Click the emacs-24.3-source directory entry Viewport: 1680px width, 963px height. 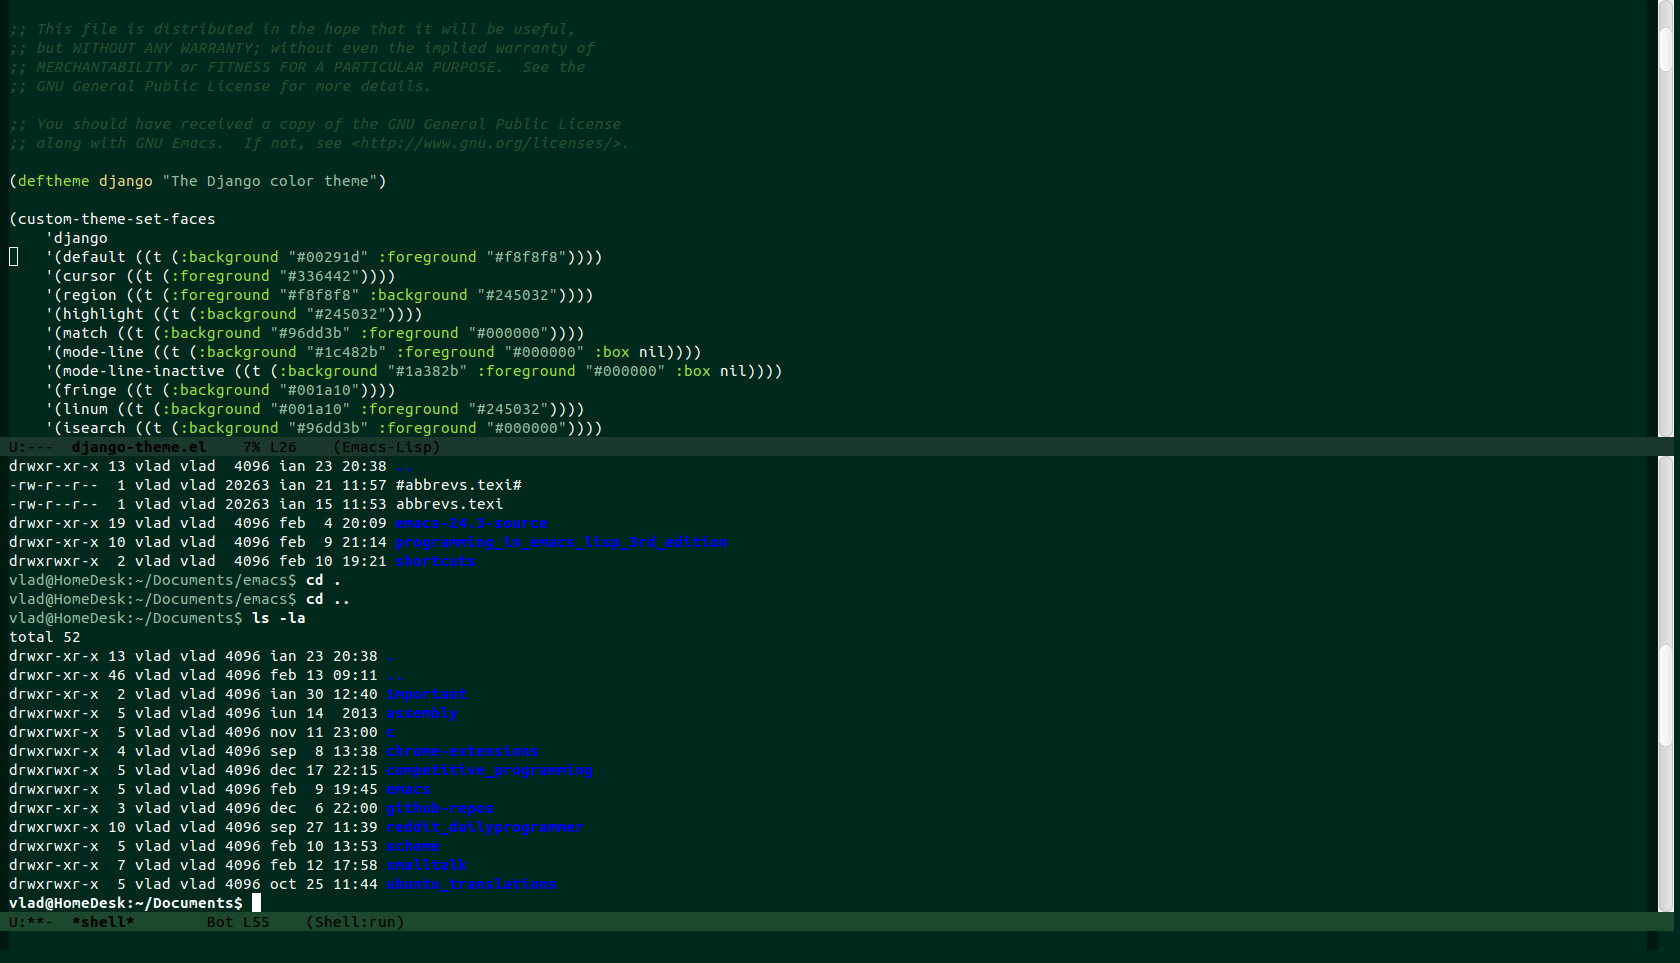coord(471,523)
